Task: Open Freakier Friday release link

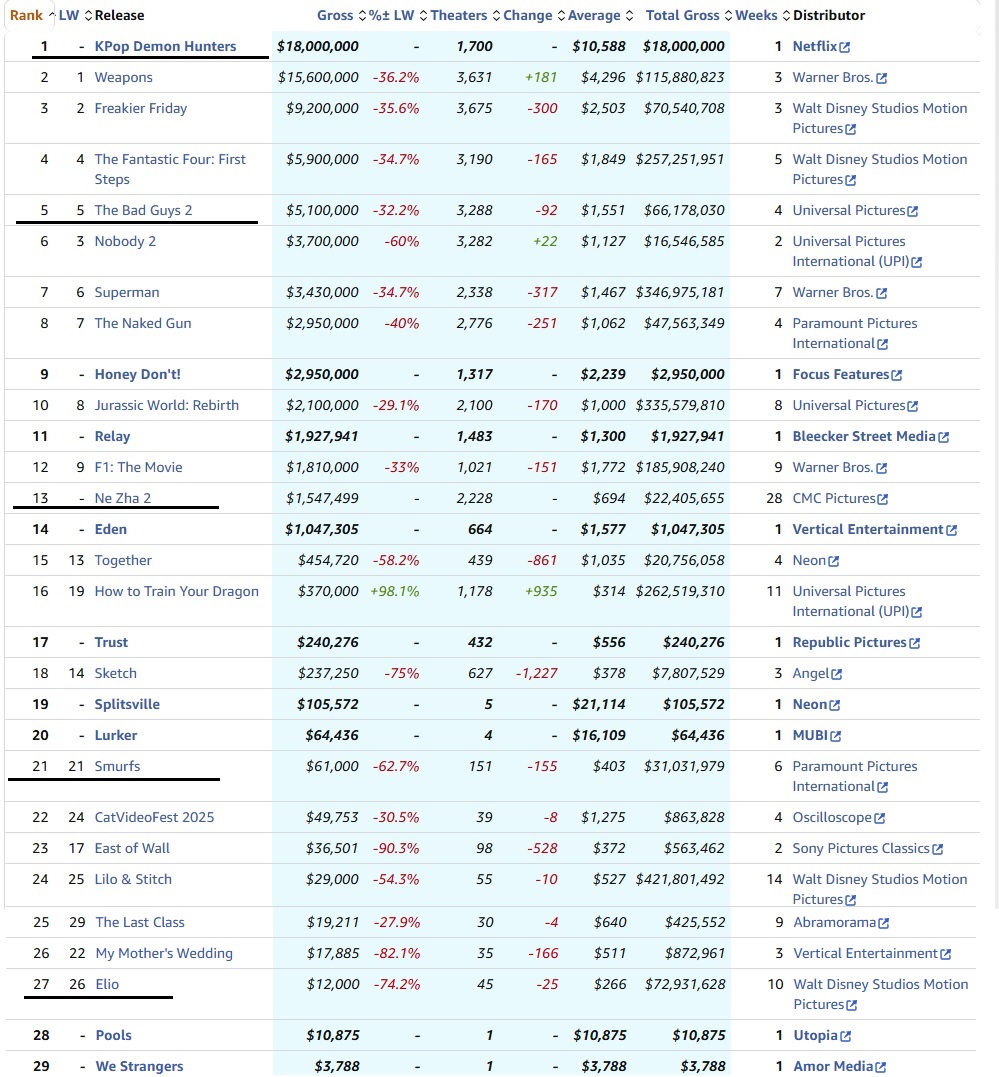Action: 140,108
